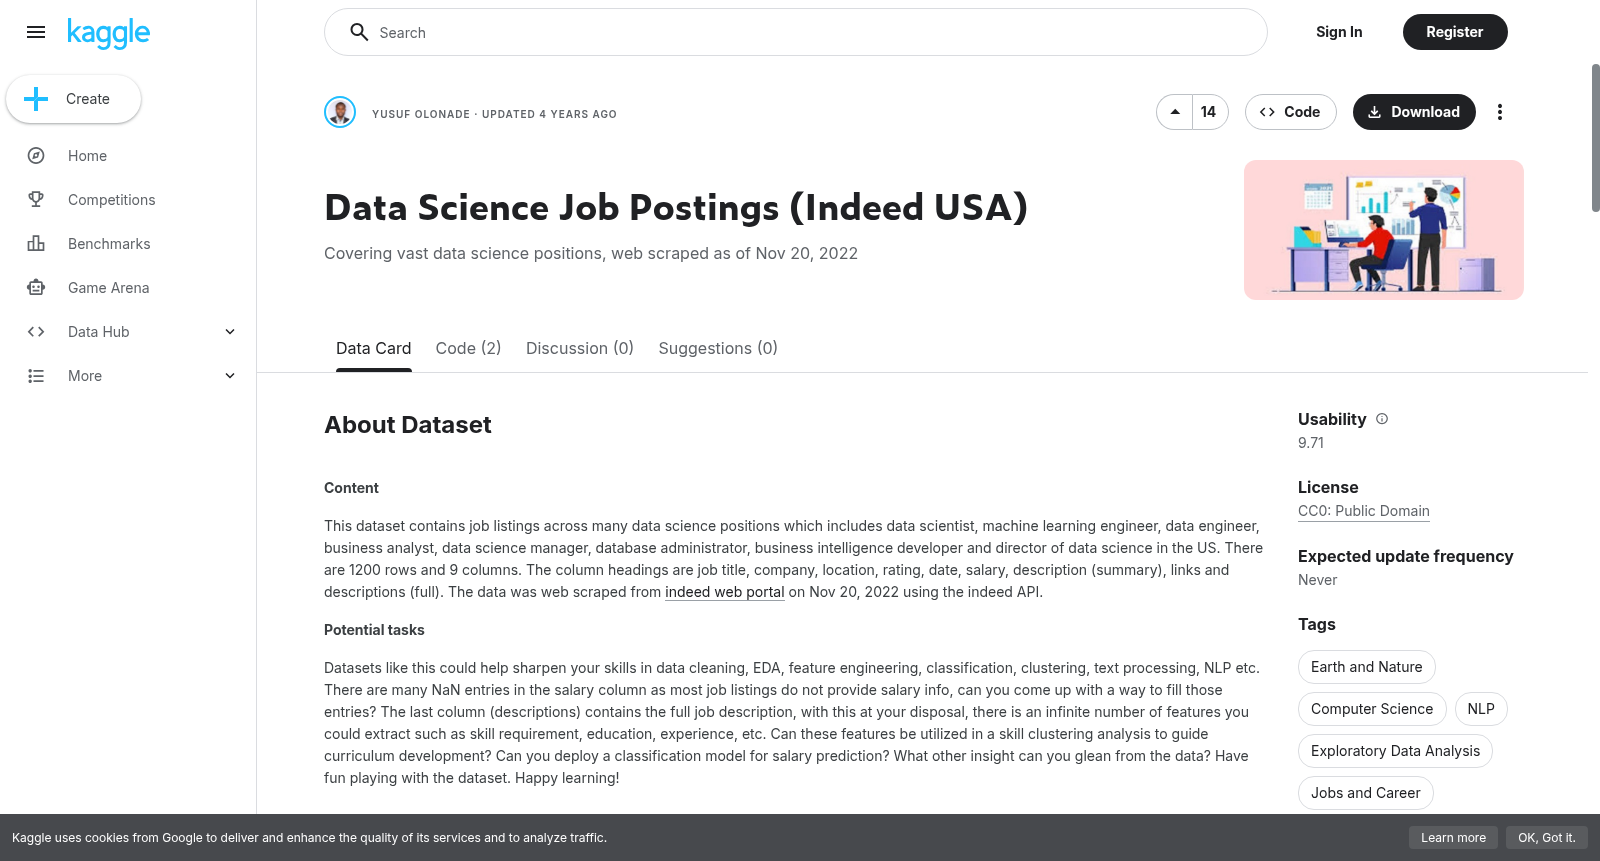Expand the Data Hub chevron

[x=230, y=332]
